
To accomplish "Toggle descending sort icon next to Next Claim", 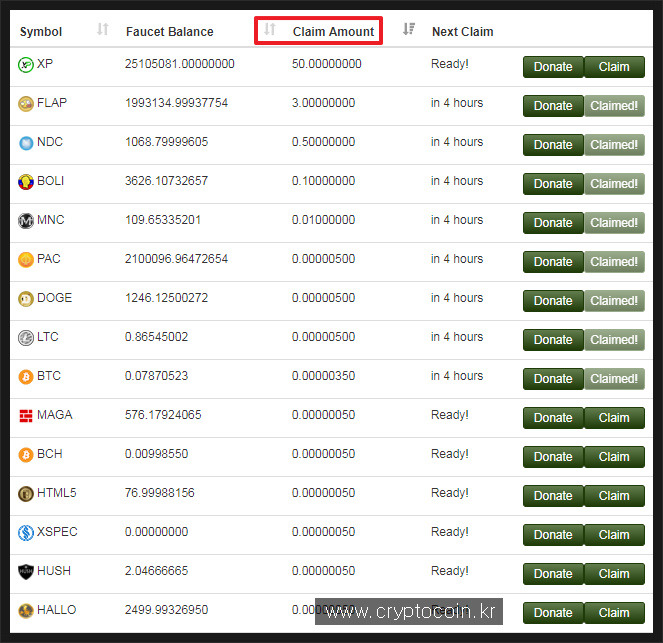I will pos(408,29).
